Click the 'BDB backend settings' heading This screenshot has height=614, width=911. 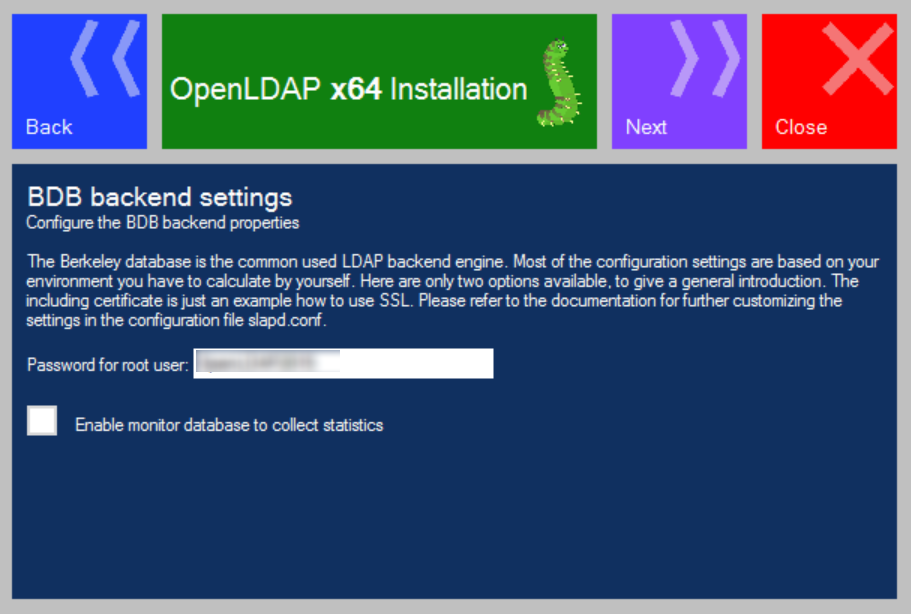159,196
